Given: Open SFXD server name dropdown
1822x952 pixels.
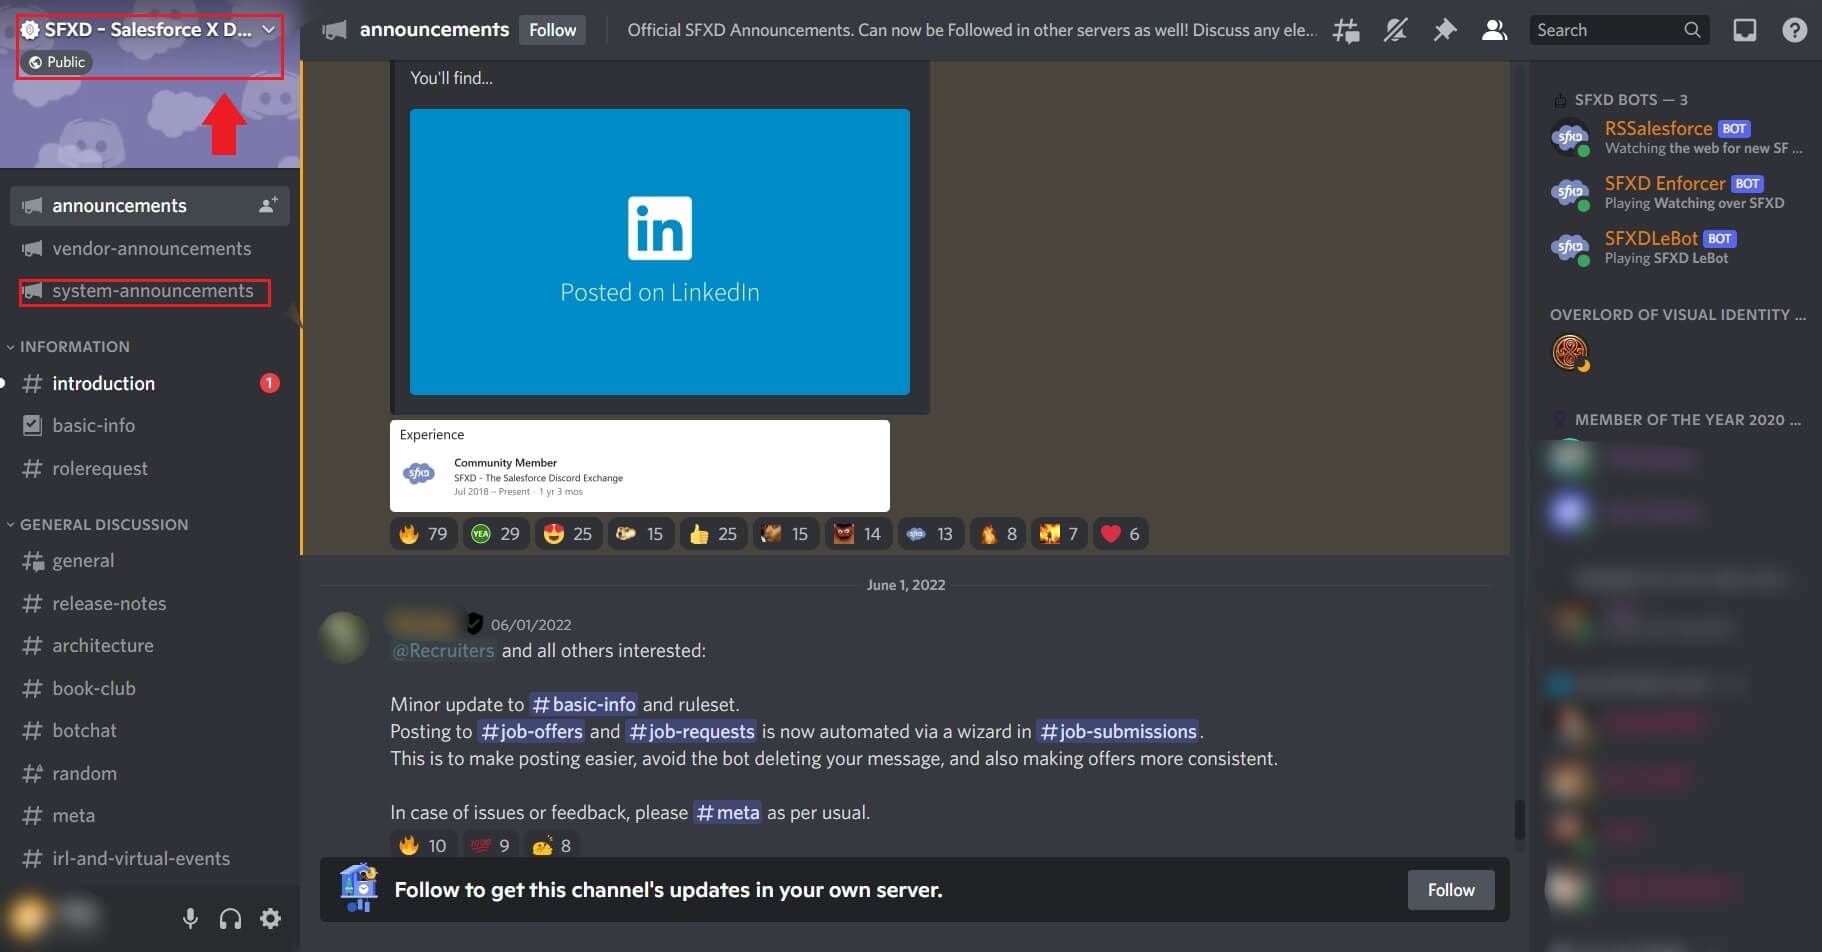Looking at the screenshot, I should pyautogui.click(x=150, y=30).
